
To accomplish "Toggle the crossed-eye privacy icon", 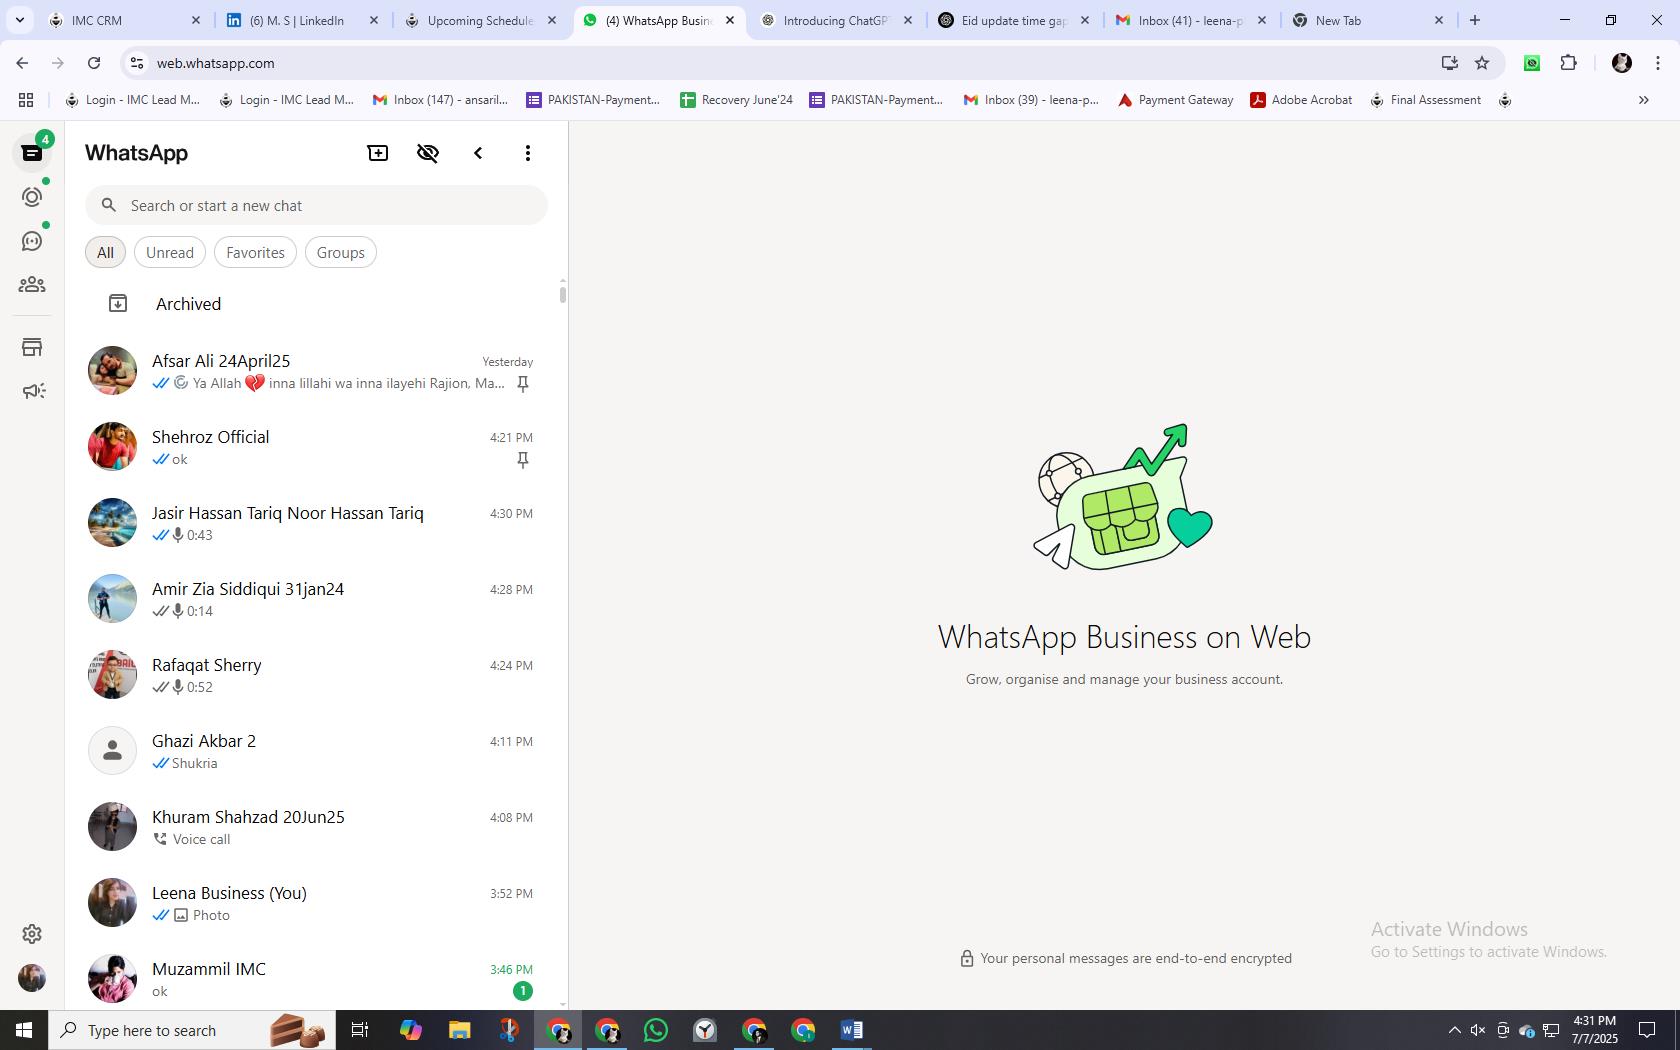I will 428,153.
